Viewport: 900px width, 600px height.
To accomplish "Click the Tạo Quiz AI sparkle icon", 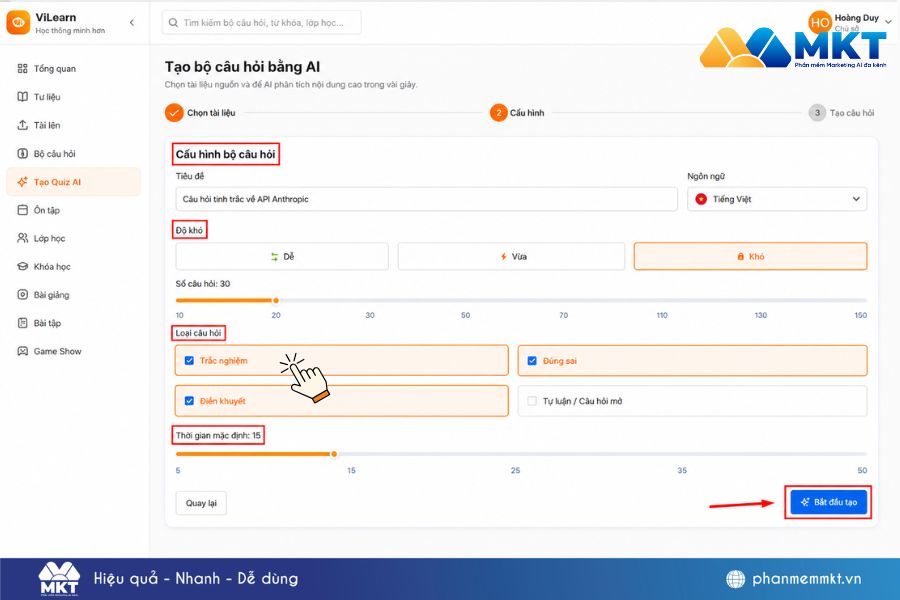I will [x=22, y=182].
